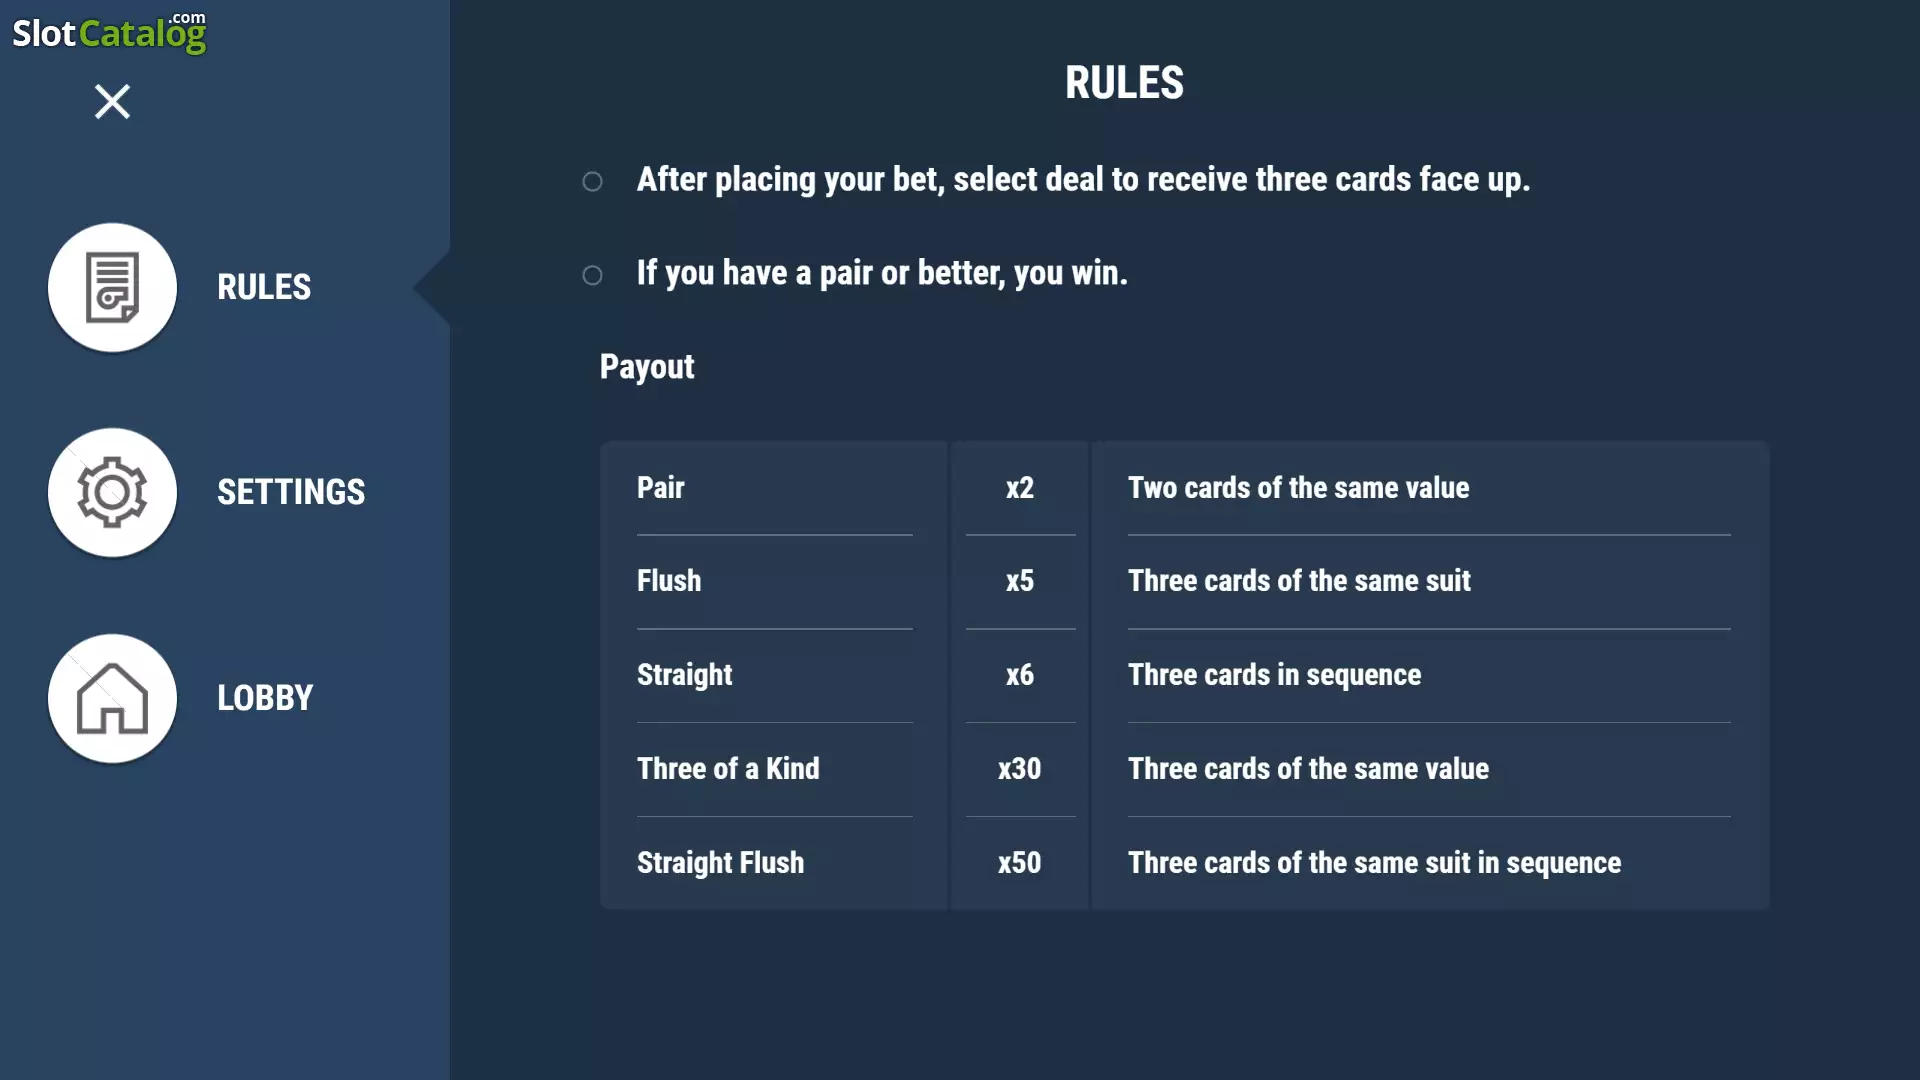Close the menu with the X icon
The width and height of the screenshot is (1920, 1080).
112,101
